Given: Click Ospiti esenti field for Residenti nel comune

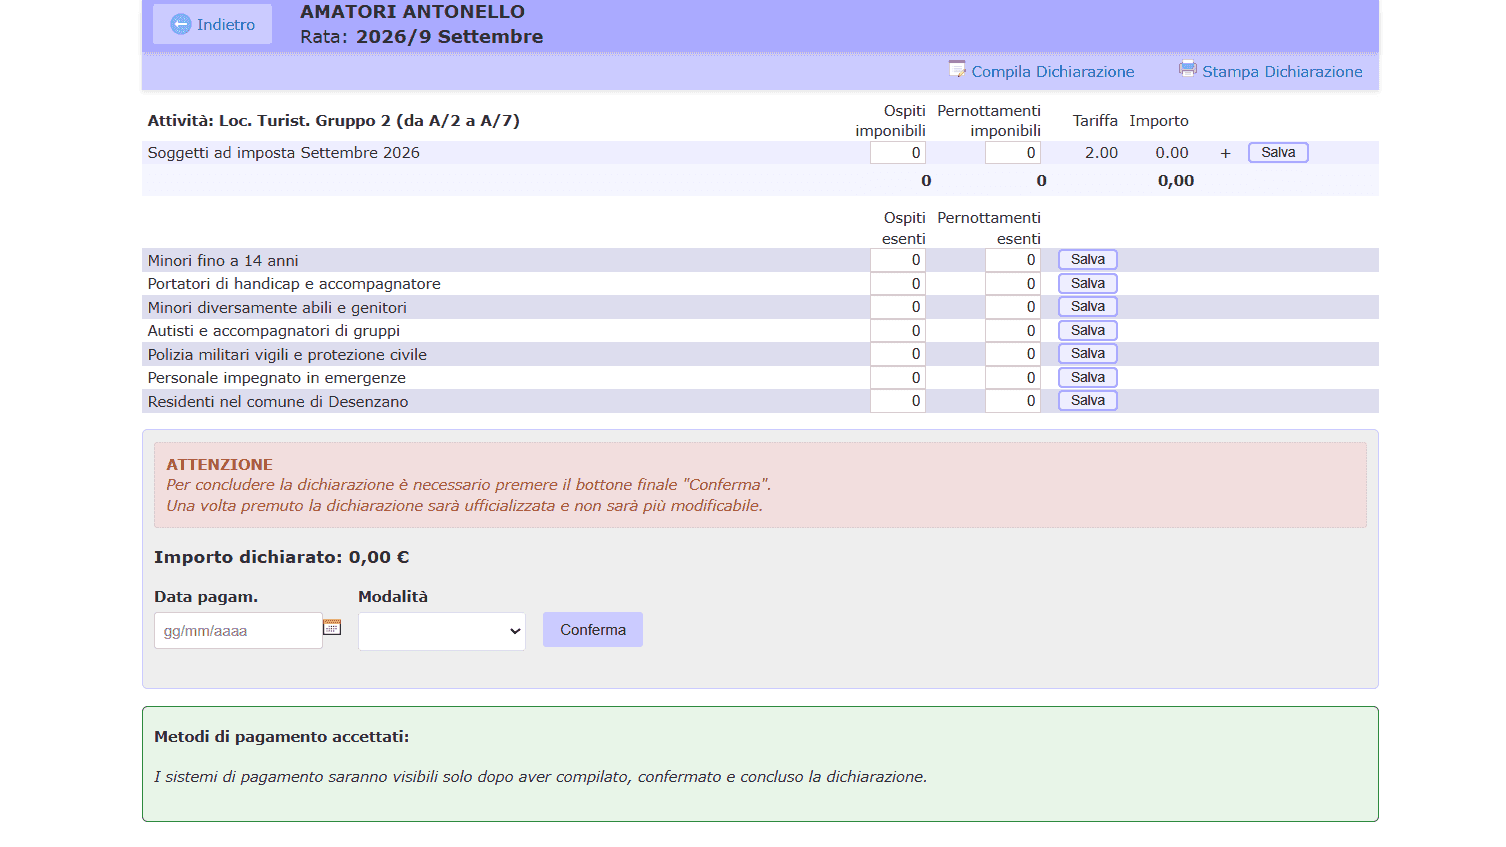Looking at the screenshot, I should (x=898, y=401).
